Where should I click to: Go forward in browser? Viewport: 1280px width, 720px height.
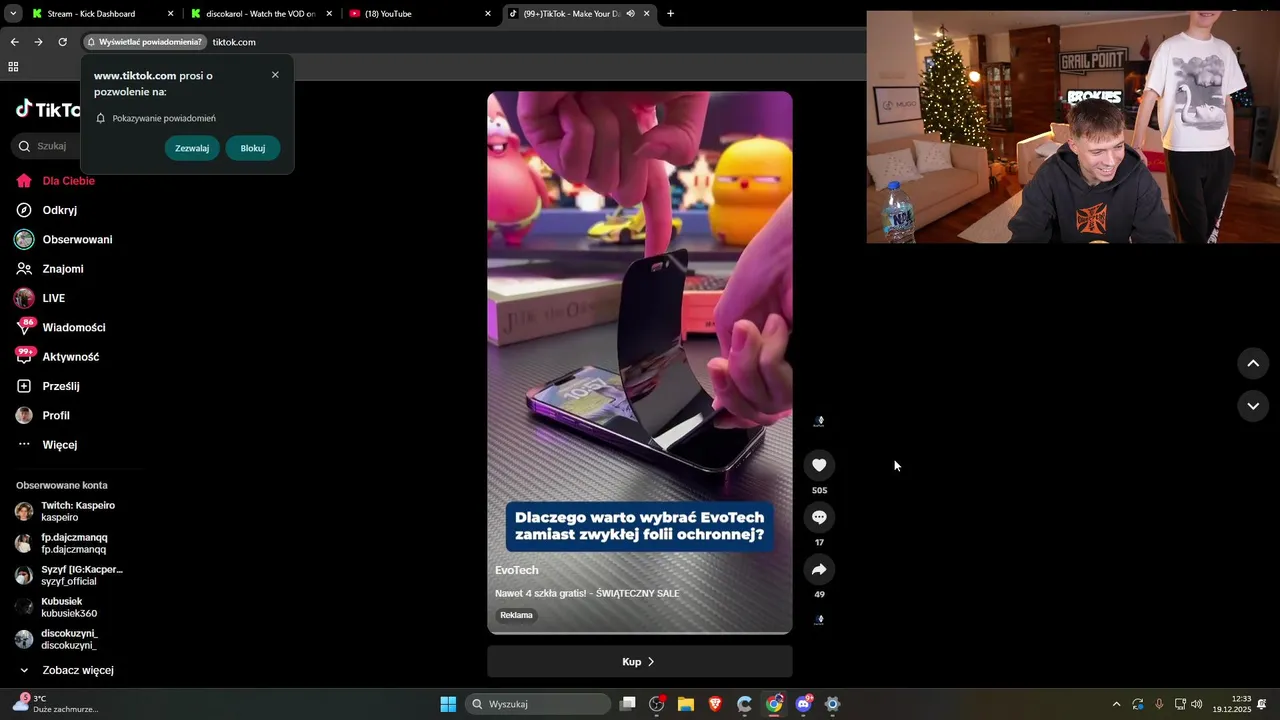point(38,42)
